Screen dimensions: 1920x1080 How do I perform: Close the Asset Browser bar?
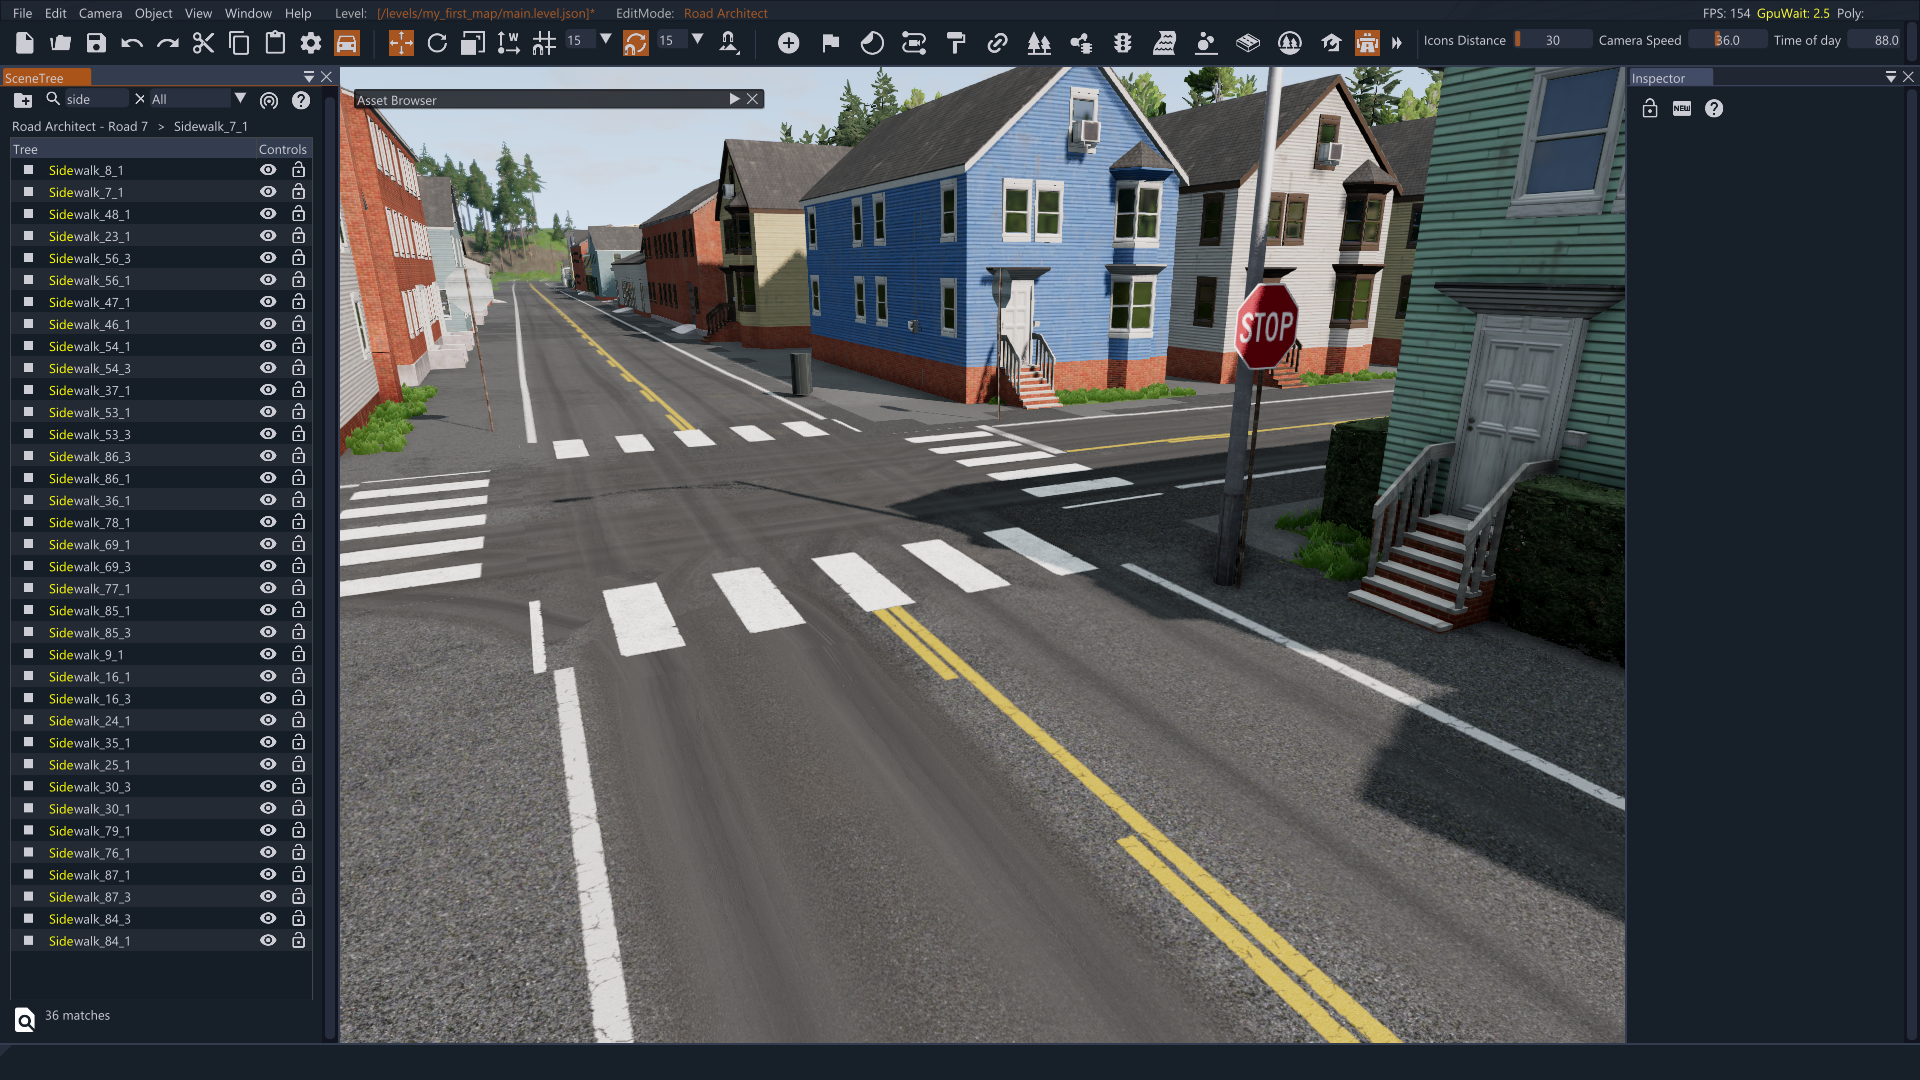pos(753,99)
